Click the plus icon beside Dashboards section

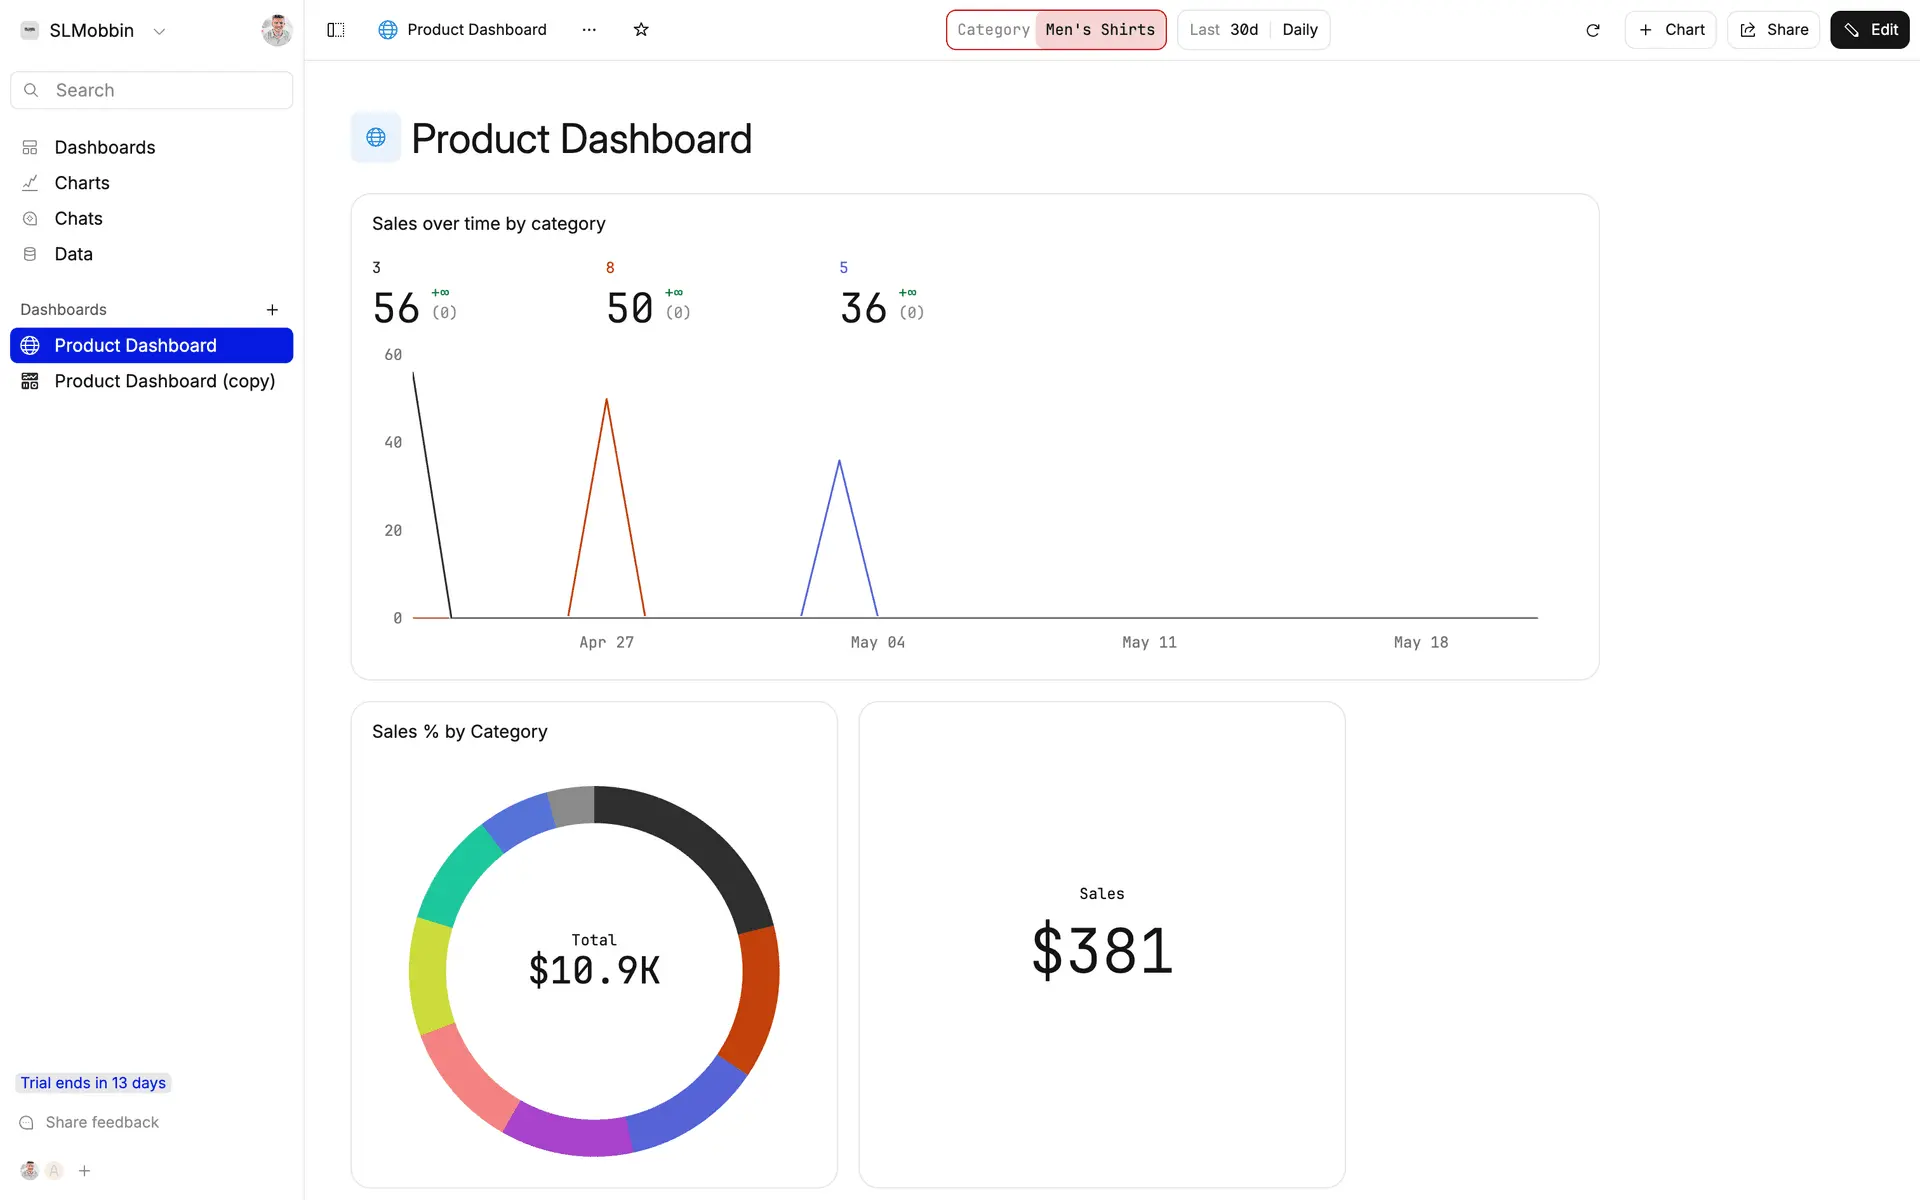point(272,310)
